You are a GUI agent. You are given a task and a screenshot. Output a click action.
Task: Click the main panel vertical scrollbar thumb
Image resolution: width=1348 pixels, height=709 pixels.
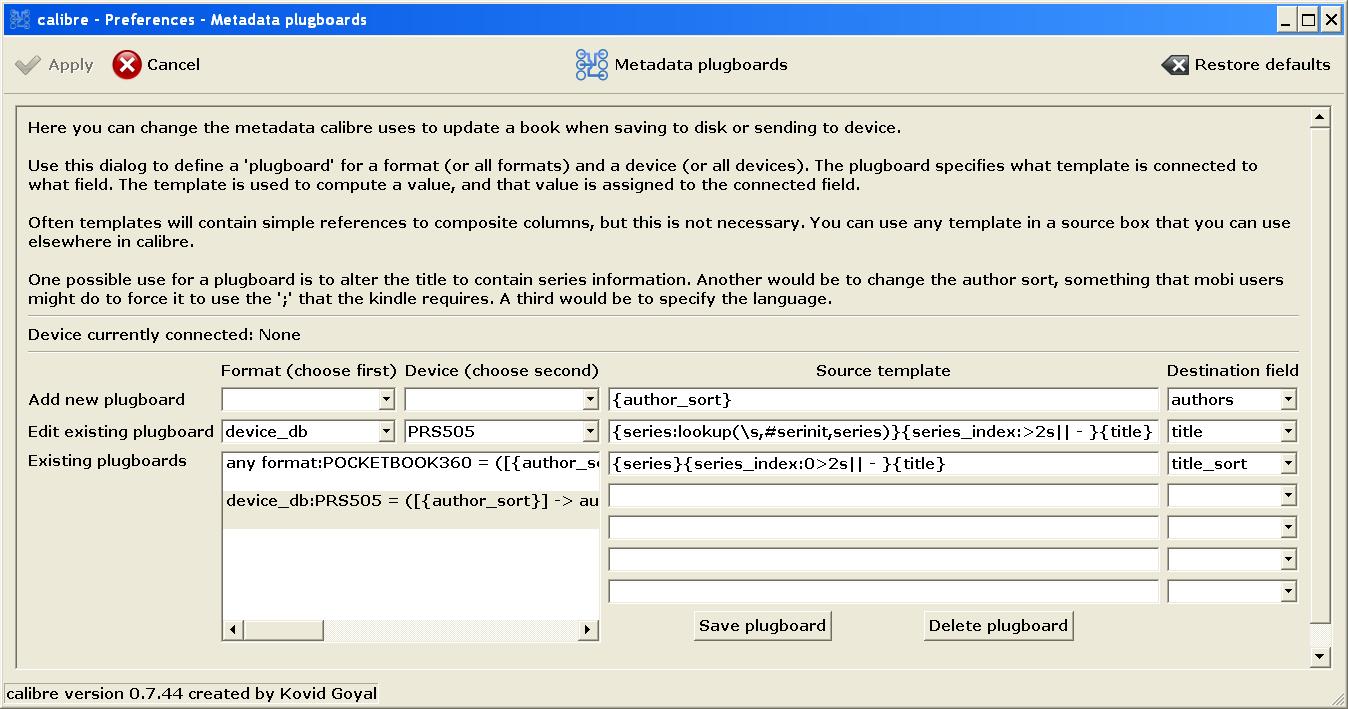coord(1320,375)
